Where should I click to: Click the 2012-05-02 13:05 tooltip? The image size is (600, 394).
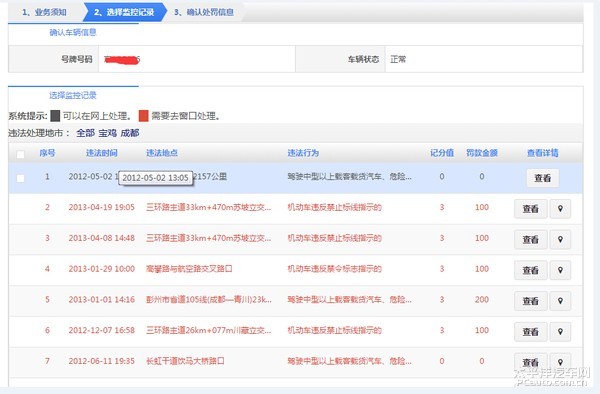pyautogui.click(x=155, y=178)
